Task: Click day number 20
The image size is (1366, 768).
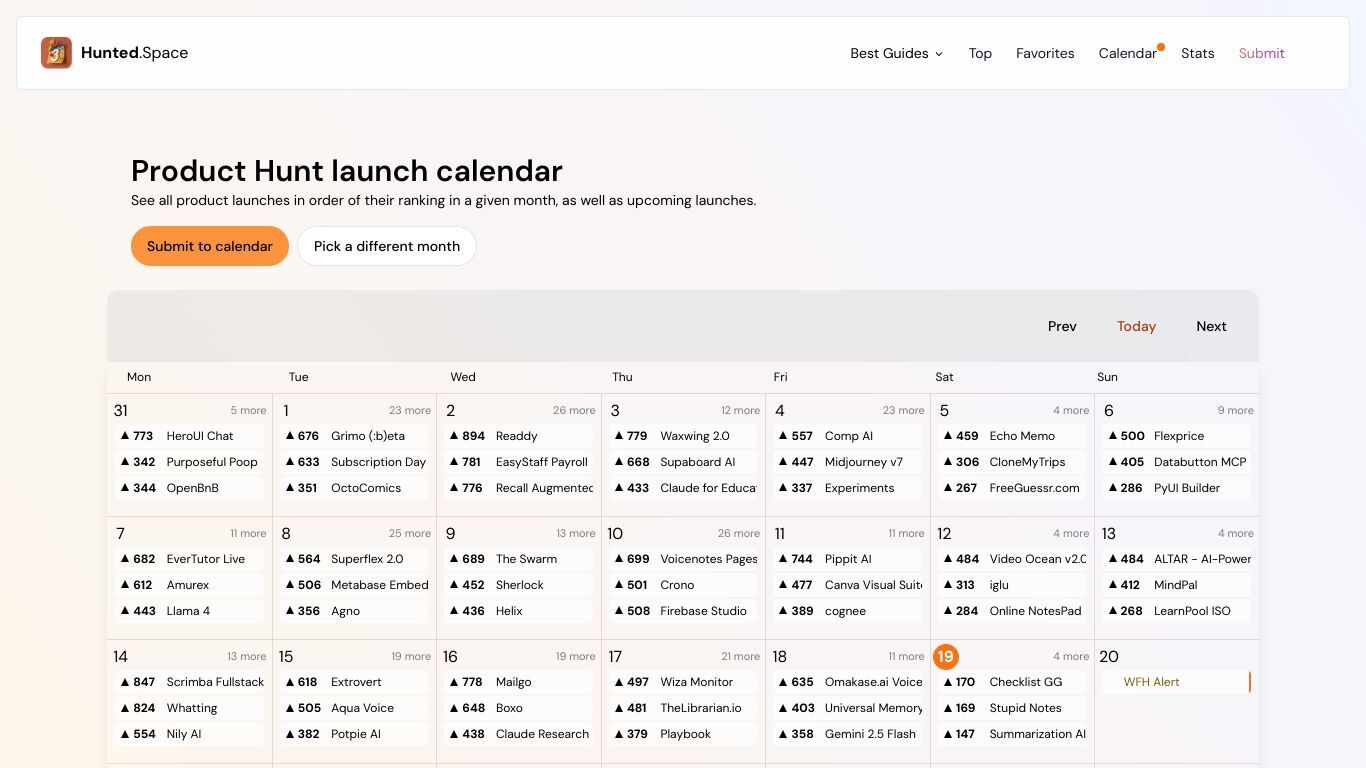Action: [x=1109, y=657]
